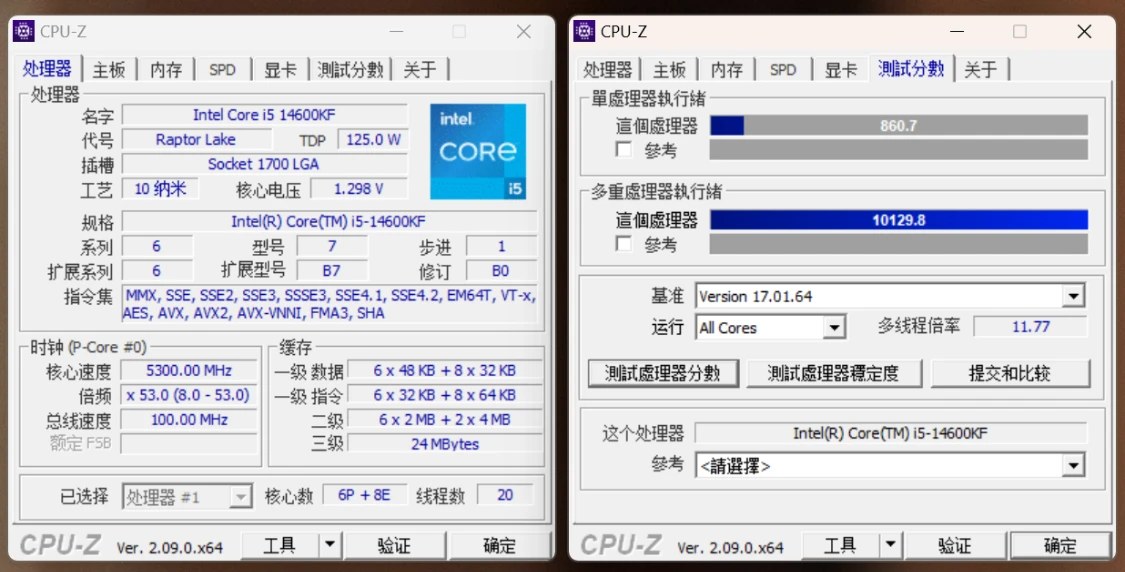The image size is (1125, 572).
Task: Open the 基准 Version 17.01.64 dropdown
Action: coord(1073,296)
